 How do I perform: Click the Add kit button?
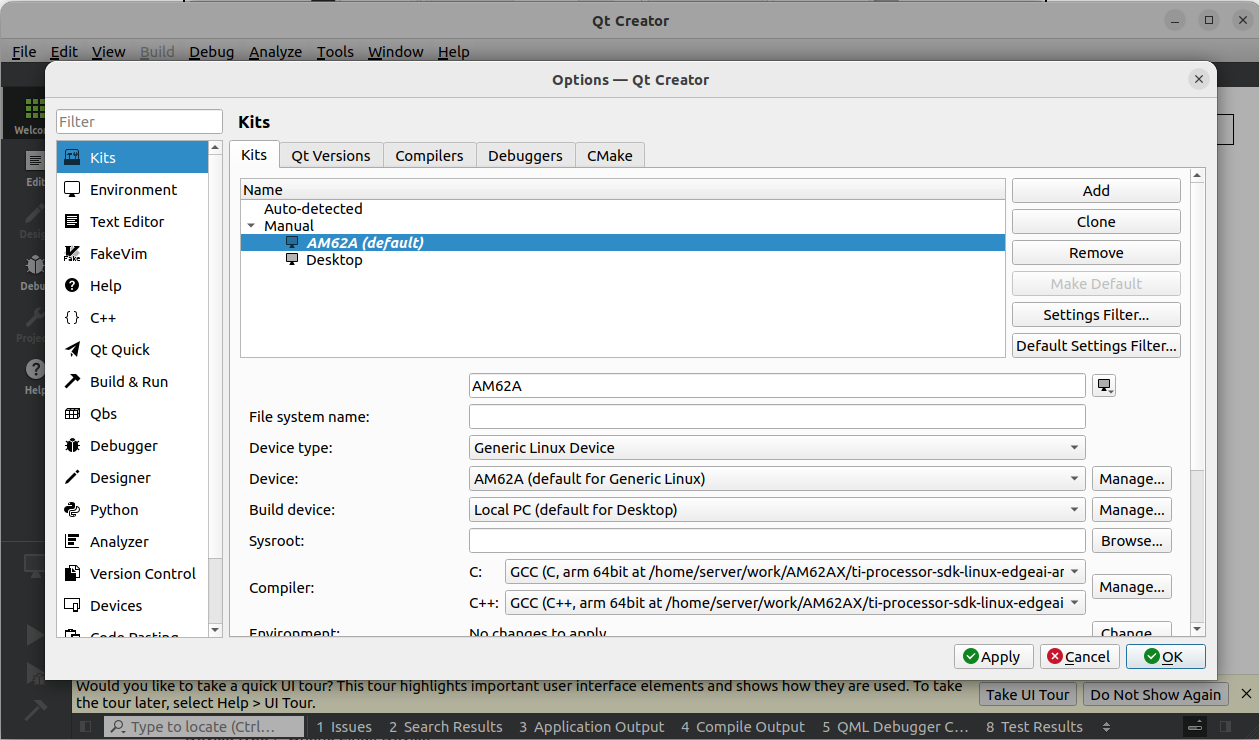pyautogui.click(x=1096, y=191)
